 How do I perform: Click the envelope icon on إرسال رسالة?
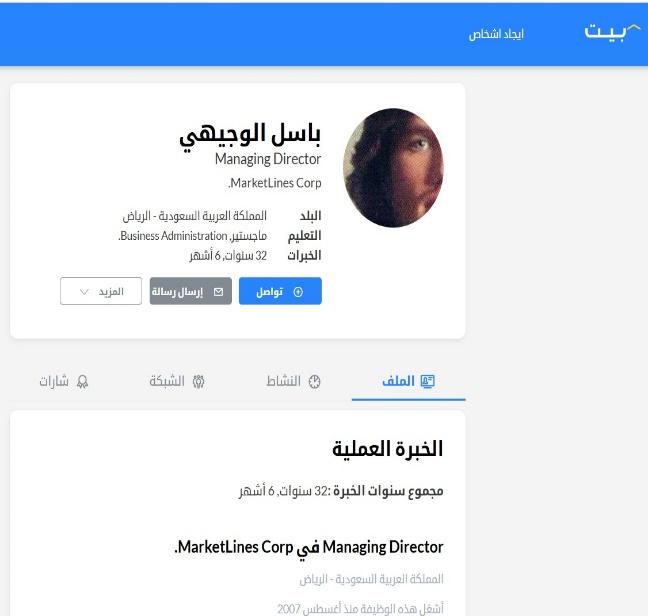[x=219, y=292]
